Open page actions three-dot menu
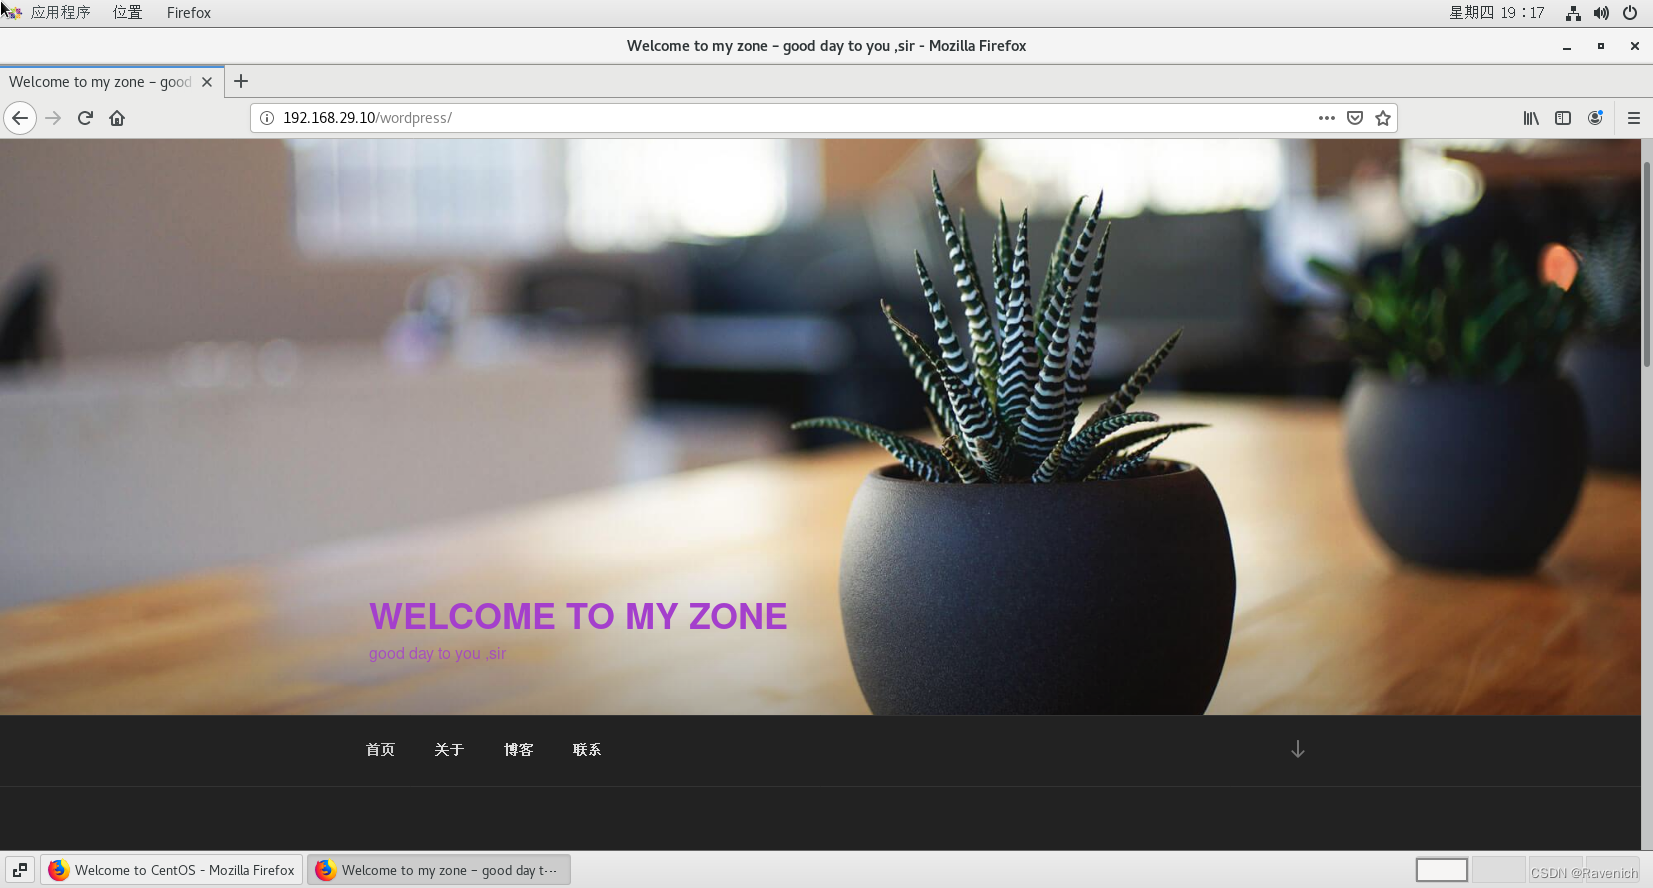 (1327, 118)
